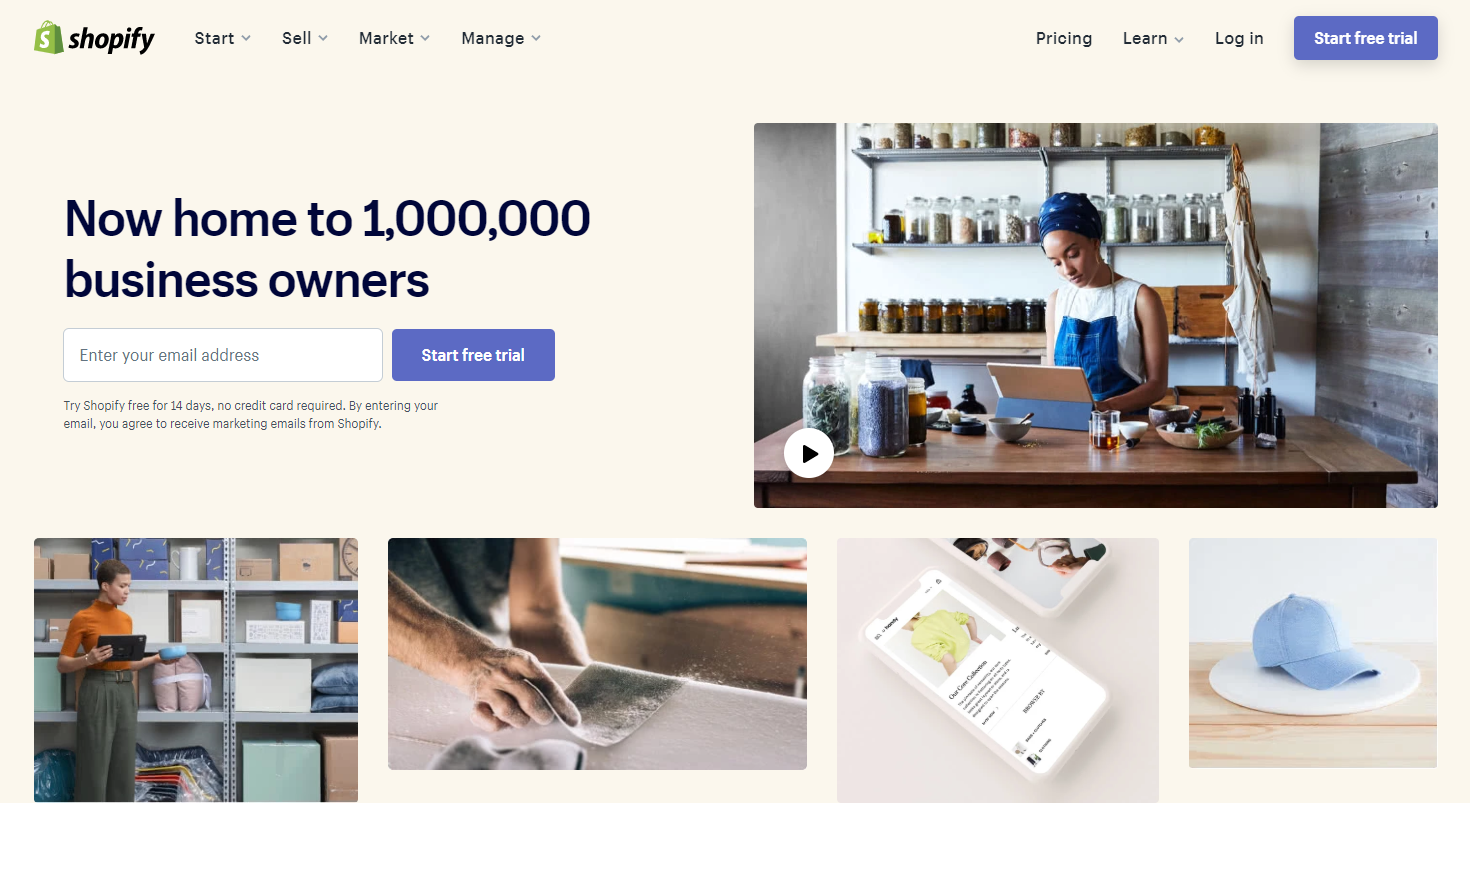Play the hero video with play button
The image size is (1470, 870).
(809, 453)
